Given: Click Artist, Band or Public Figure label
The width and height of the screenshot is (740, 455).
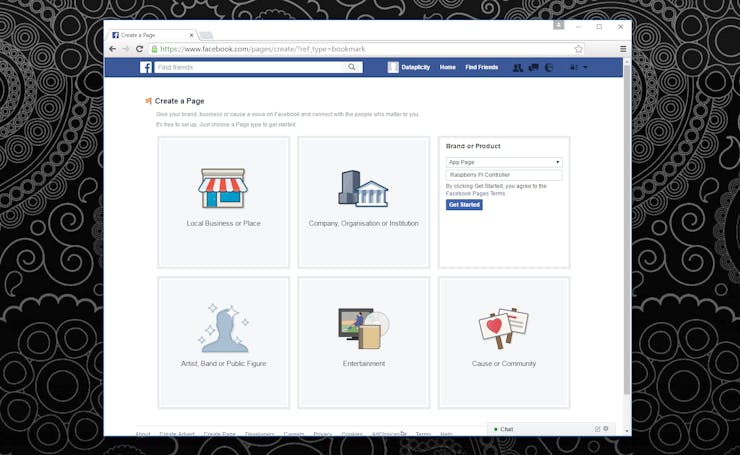Looking at the screenshot, I should pyautogui.click(x=223, y=363).
